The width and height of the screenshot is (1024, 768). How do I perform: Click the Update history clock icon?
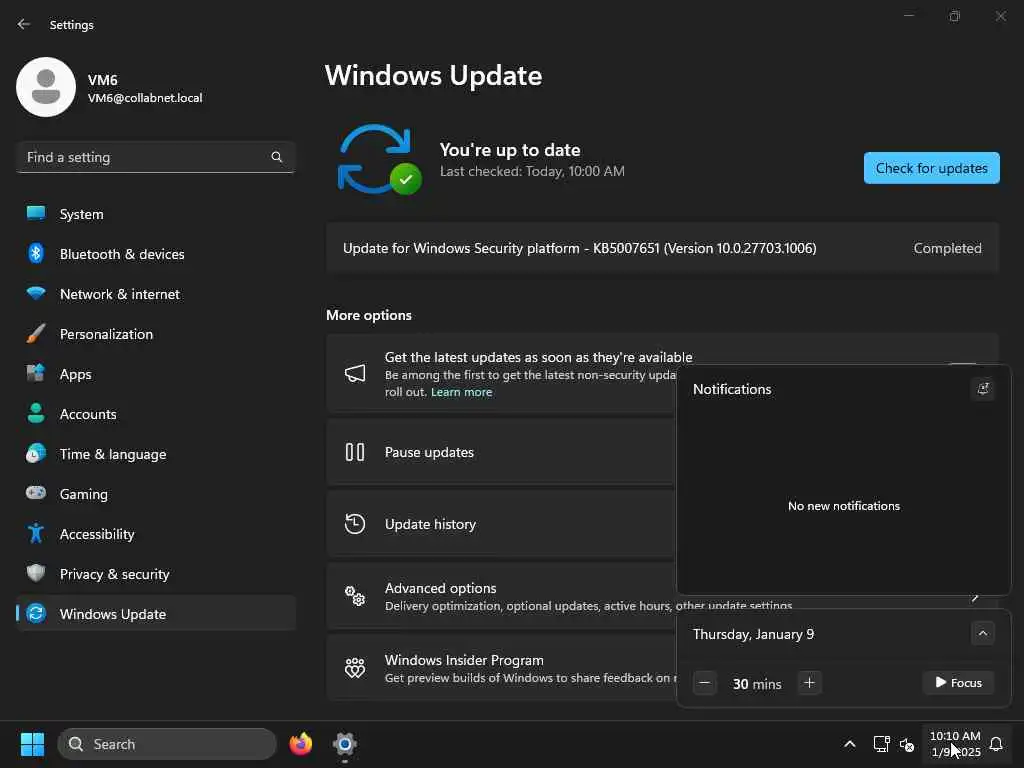coord(355,524)
